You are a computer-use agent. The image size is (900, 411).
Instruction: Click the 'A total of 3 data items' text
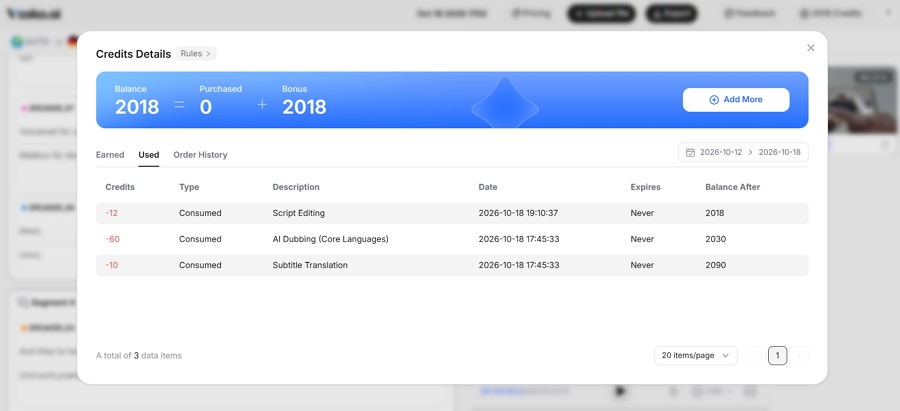tap(138, 356)
